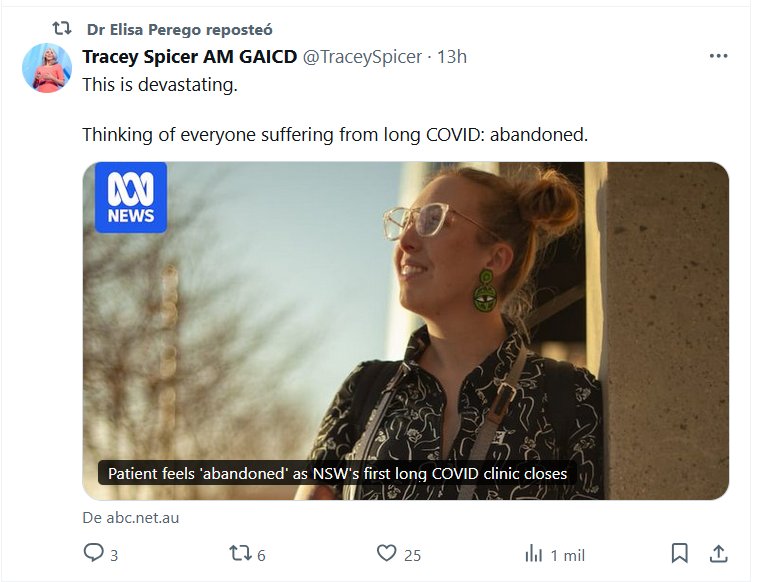The width and height of the screenshot is (758, 582).
Task: Click the @TraceySpicer handle
Action: (x=362, y=56)
